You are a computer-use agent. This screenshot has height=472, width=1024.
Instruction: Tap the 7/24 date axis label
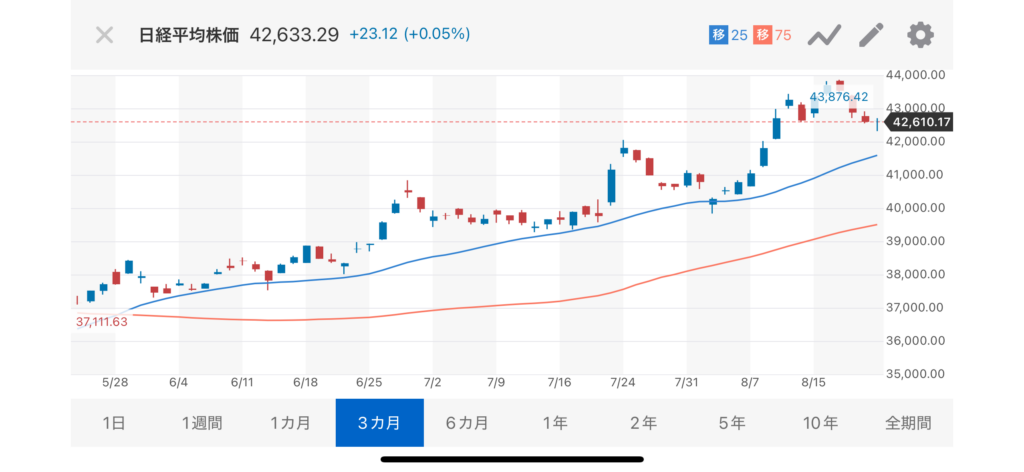[x=623, y=383]
